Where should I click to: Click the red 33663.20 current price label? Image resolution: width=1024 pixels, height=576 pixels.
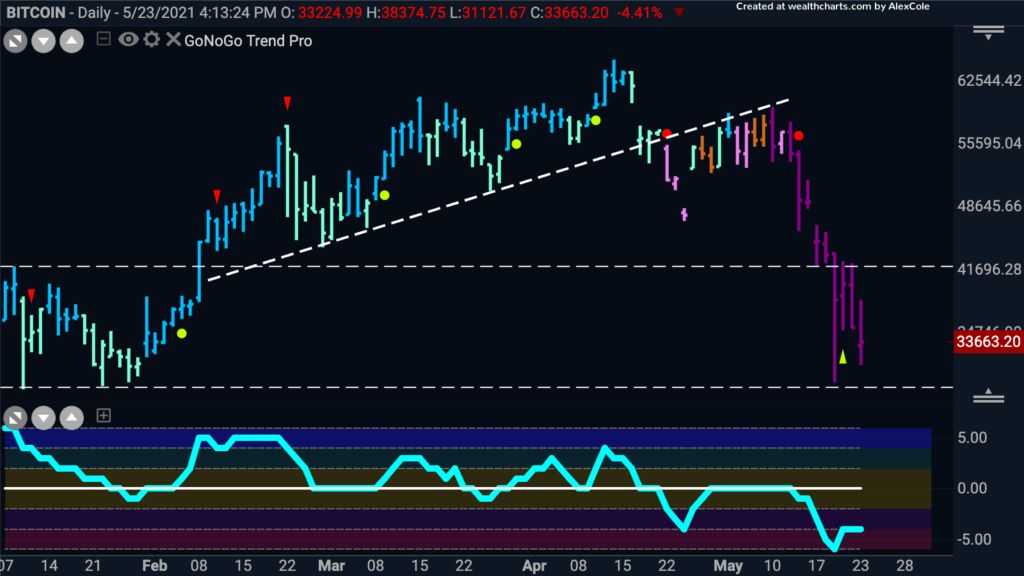(x=988, y=342)
